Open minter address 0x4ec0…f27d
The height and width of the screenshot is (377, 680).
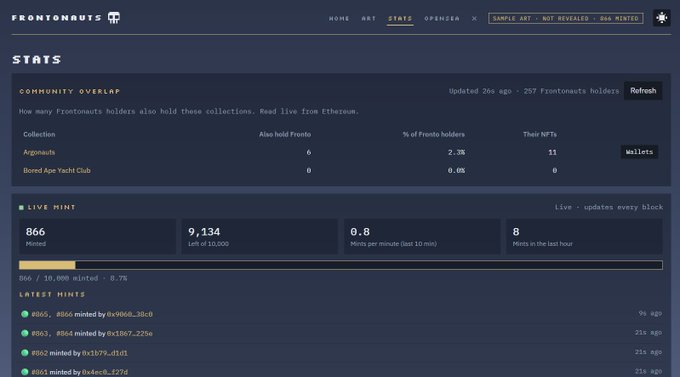pos(105,372)
